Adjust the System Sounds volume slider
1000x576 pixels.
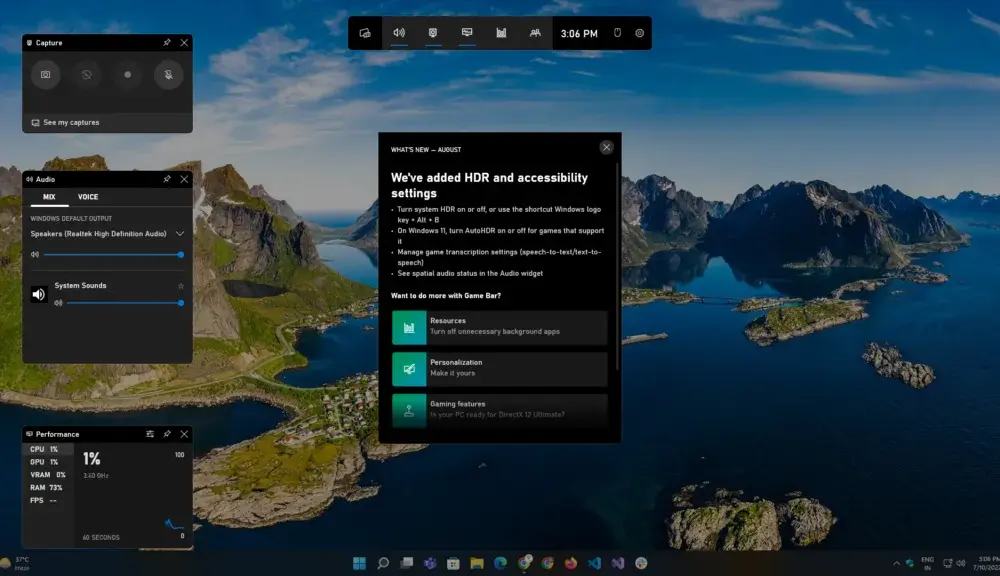point(125,303)
